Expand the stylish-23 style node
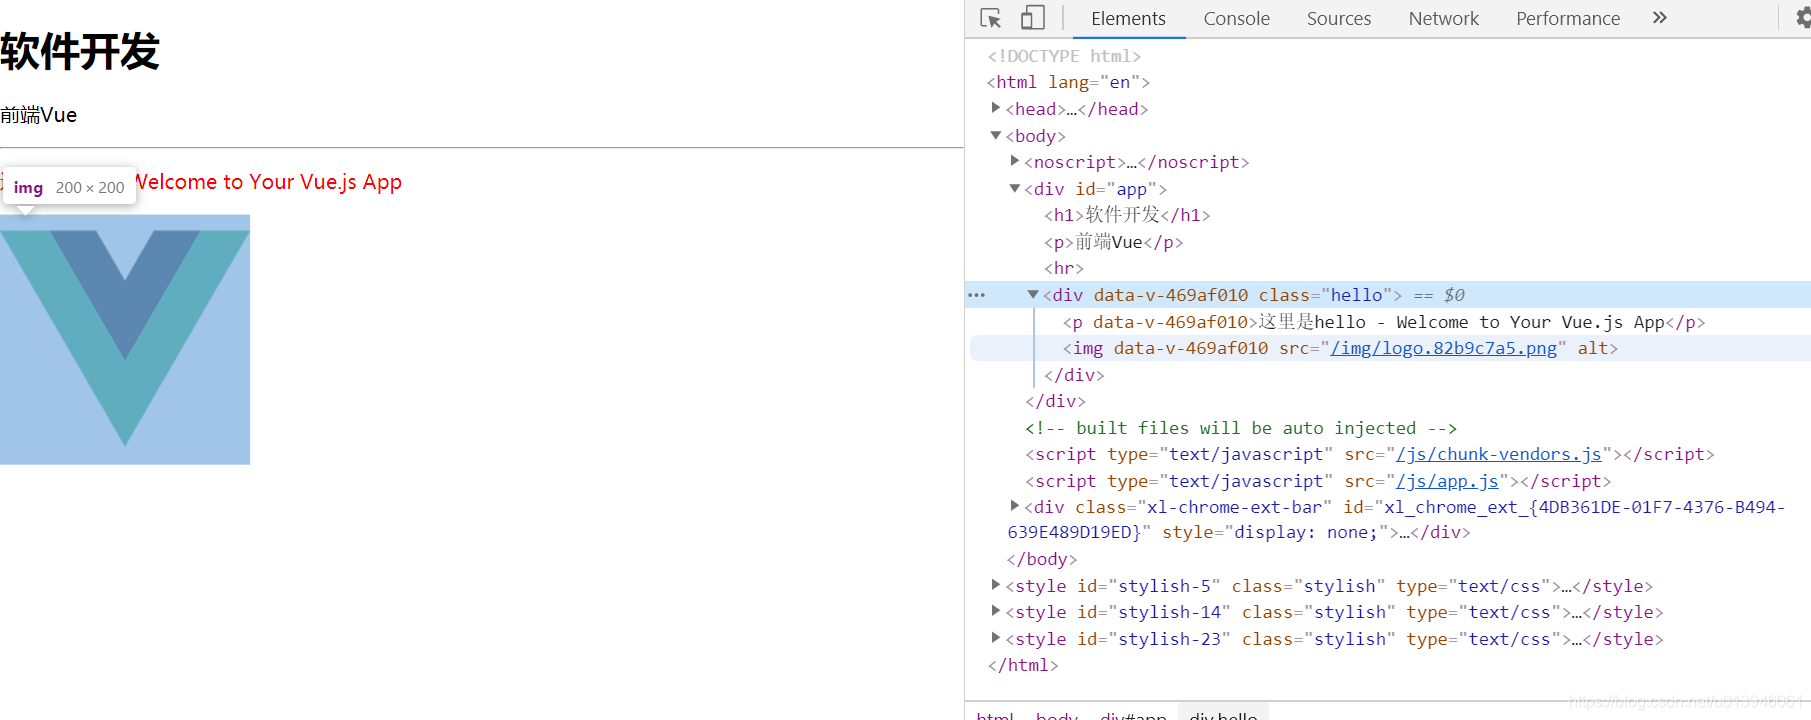Image resolution: width=1811 pixels, height=720 pixels. [x=996, y=638]
